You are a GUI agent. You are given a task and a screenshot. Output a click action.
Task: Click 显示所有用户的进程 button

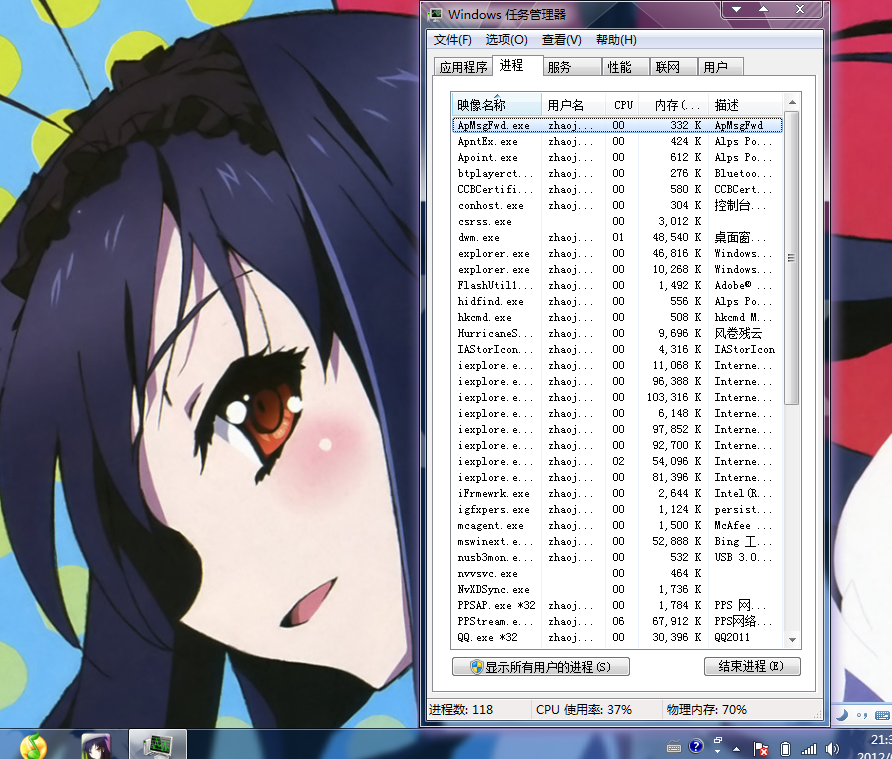540,666
